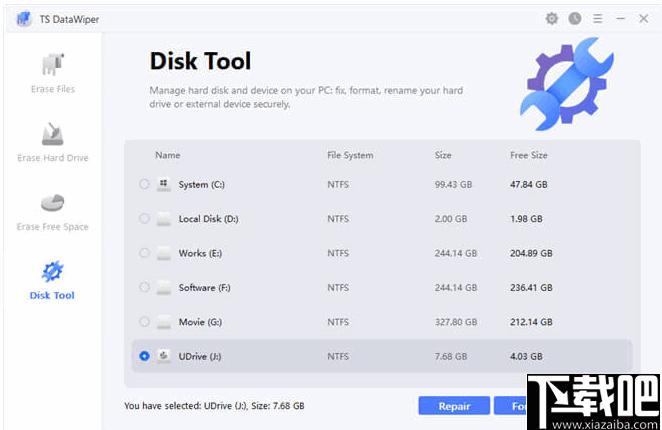This screenshot has width=662, height=430.
Task: Click the Works (E:) drive icon
Action: 164,253
